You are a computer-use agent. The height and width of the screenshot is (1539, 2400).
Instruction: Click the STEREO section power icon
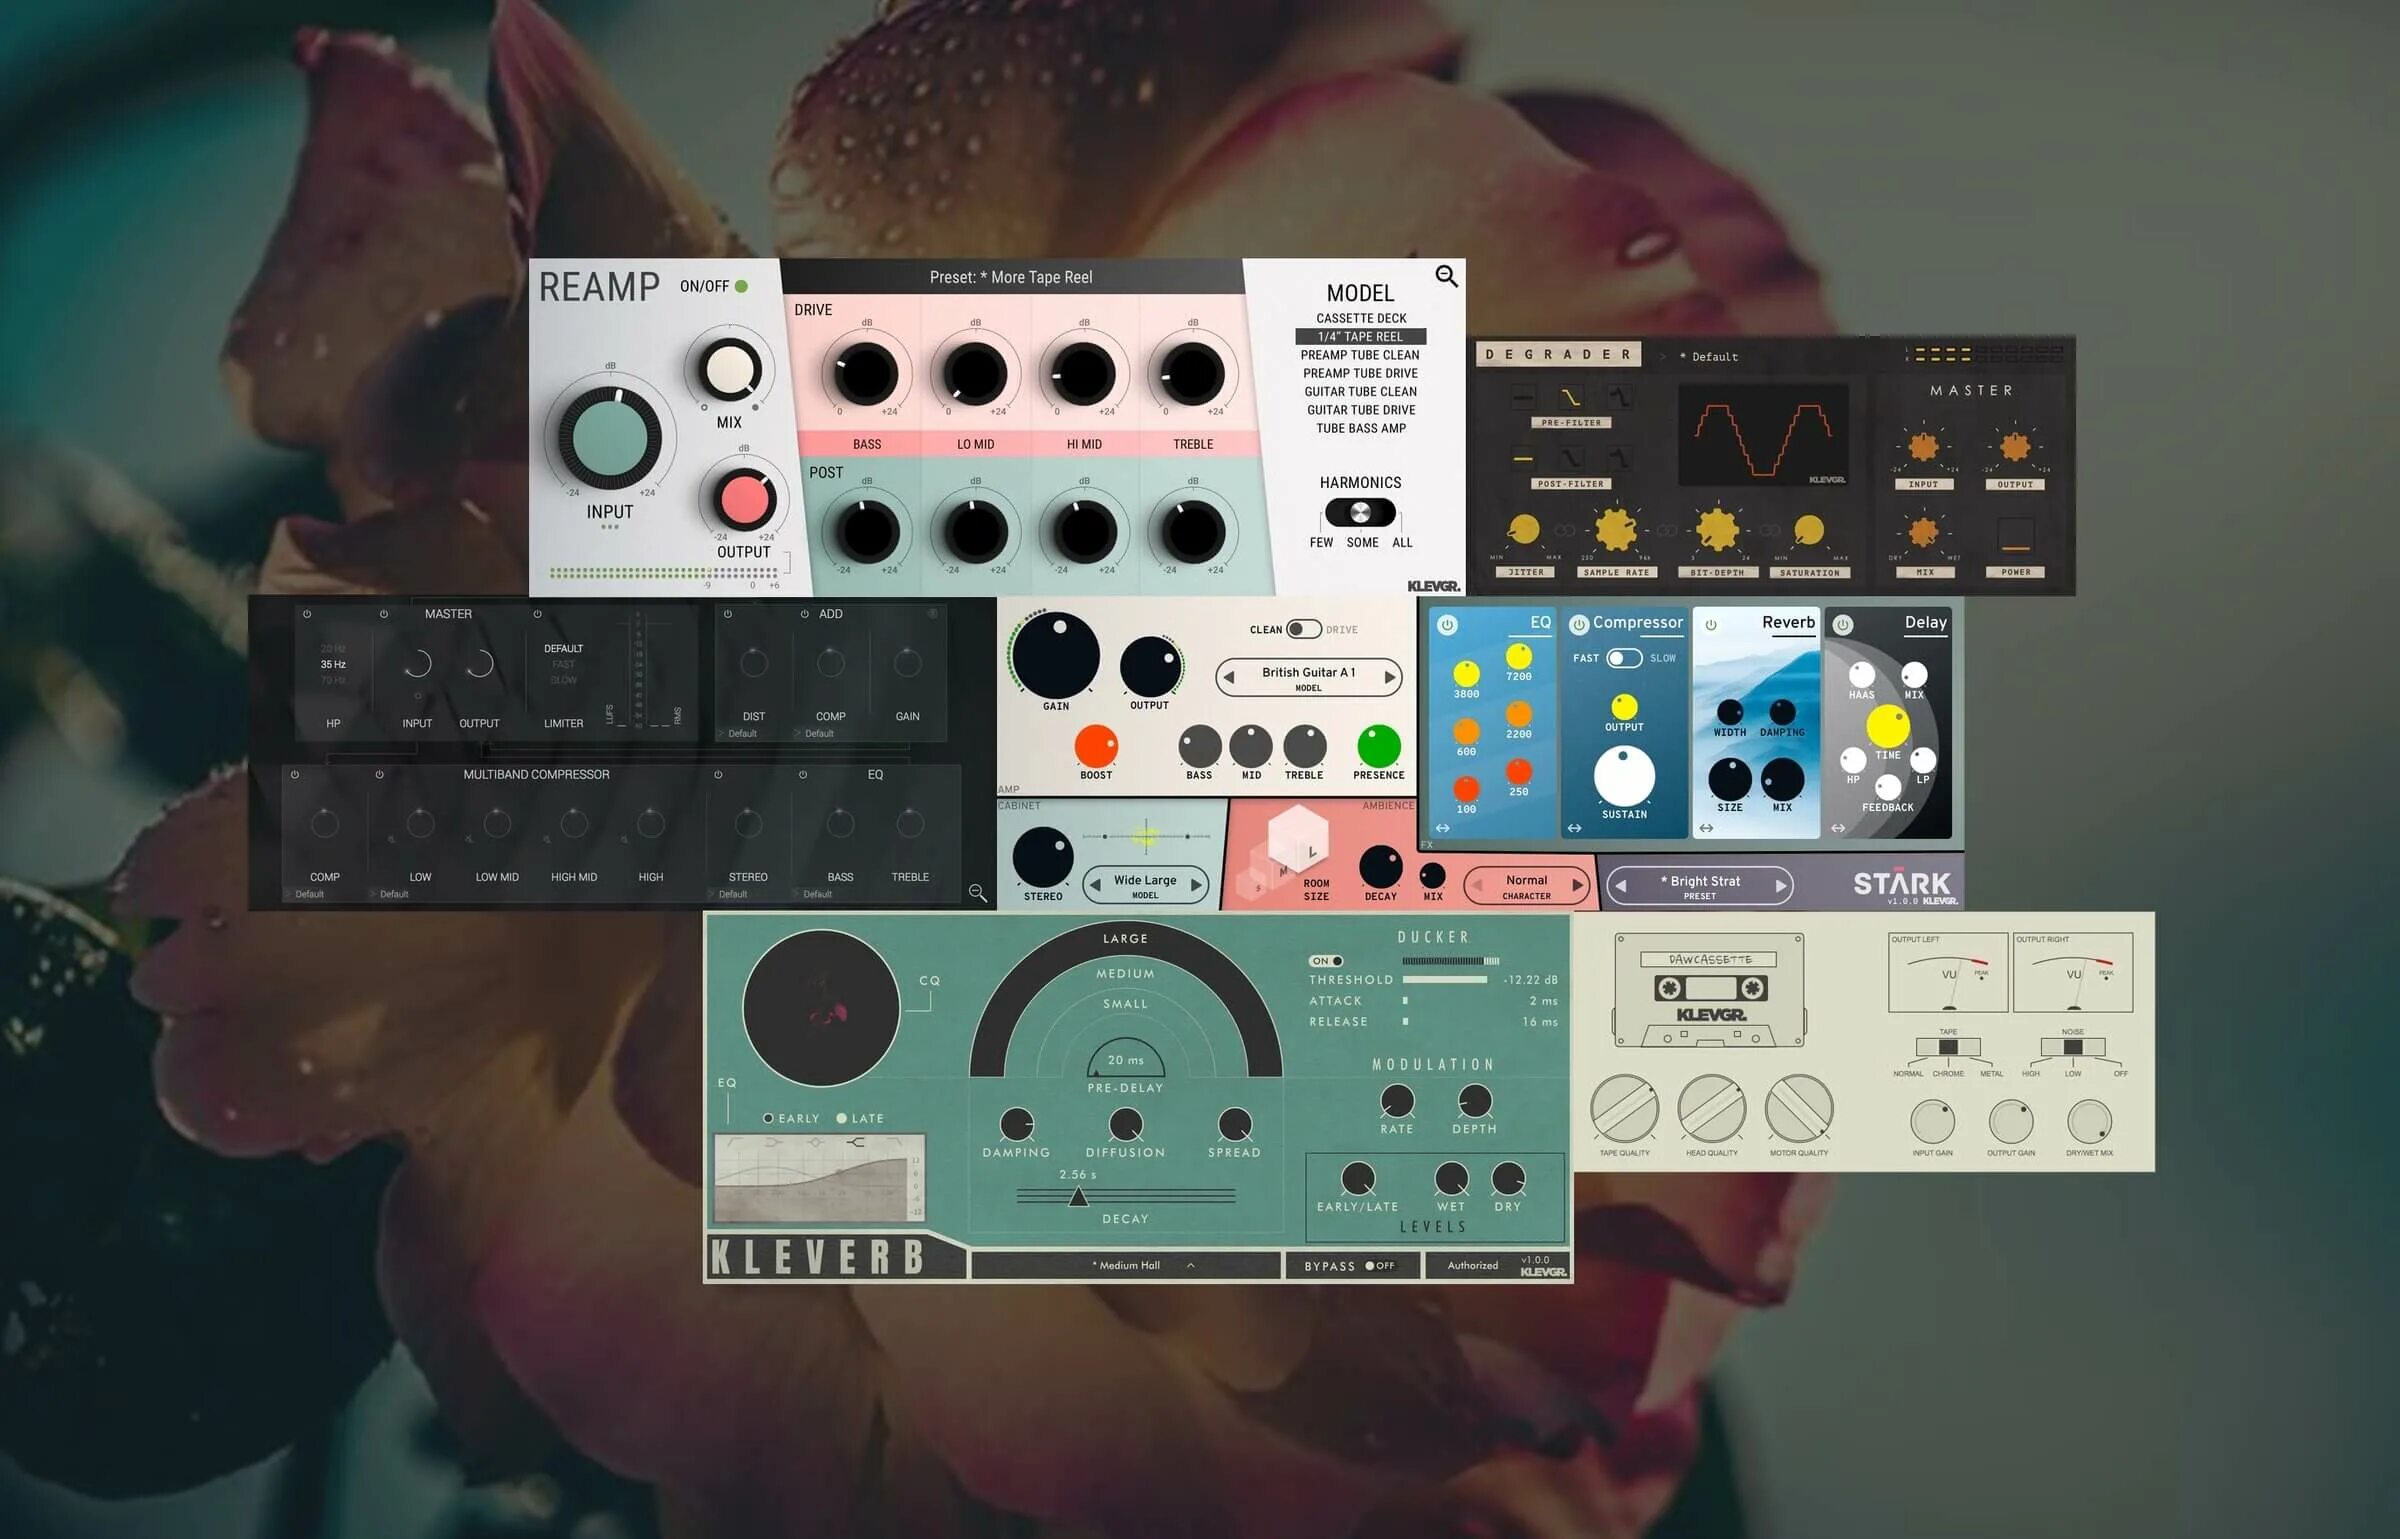(718, 774)
